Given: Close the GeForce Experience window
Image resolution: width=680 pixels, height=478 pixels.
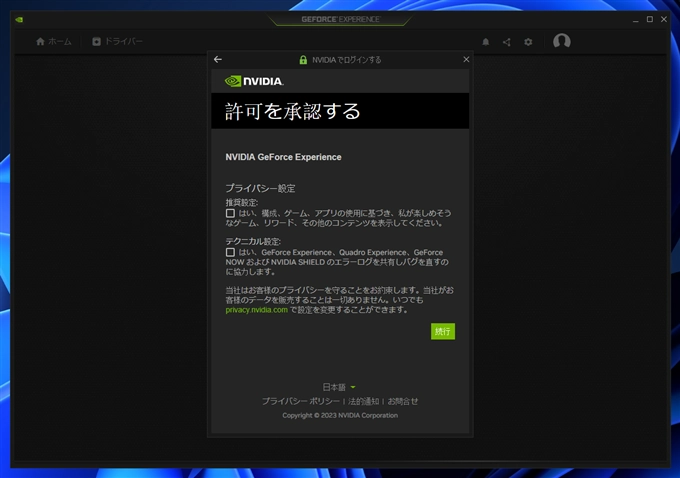Looking at the screenshot, I should click(x=664, y=19).
